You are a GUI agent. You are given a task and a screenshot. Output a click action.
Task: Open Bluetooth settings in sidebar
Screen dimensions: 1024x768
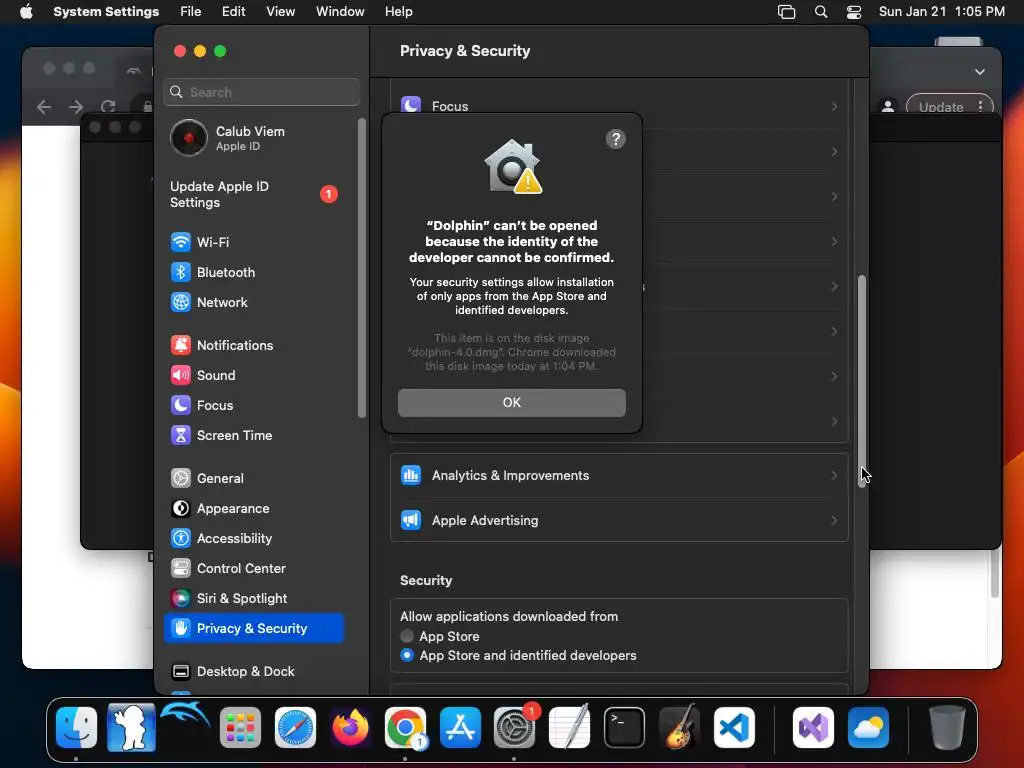coord(253,272)
